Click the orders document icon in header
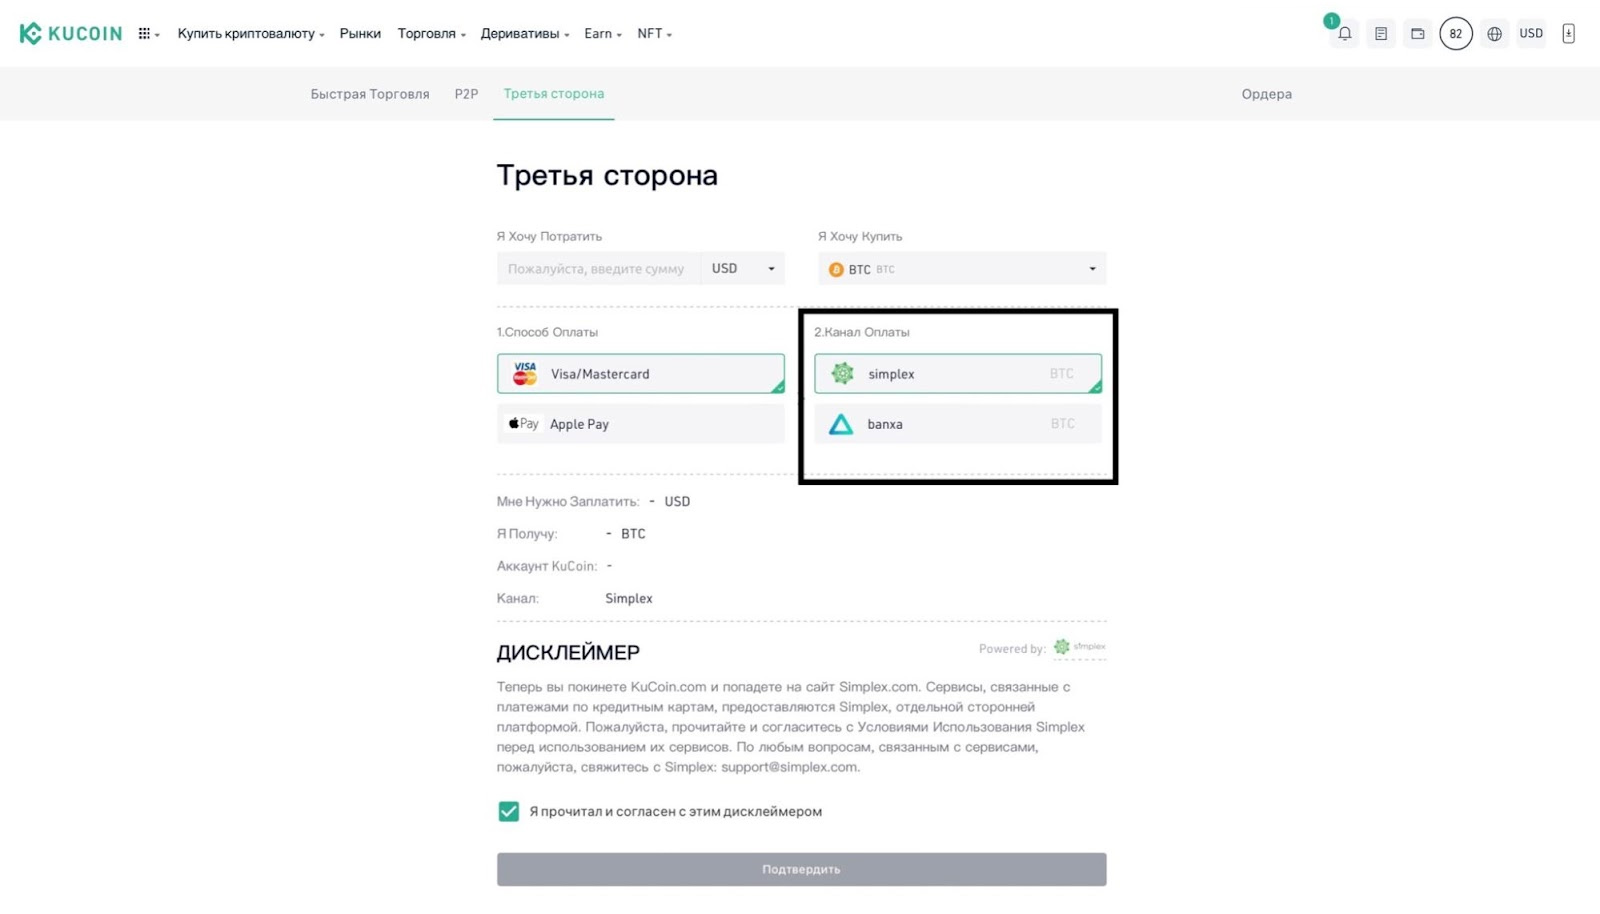Screen dimensions: 1600x914 1381,33
